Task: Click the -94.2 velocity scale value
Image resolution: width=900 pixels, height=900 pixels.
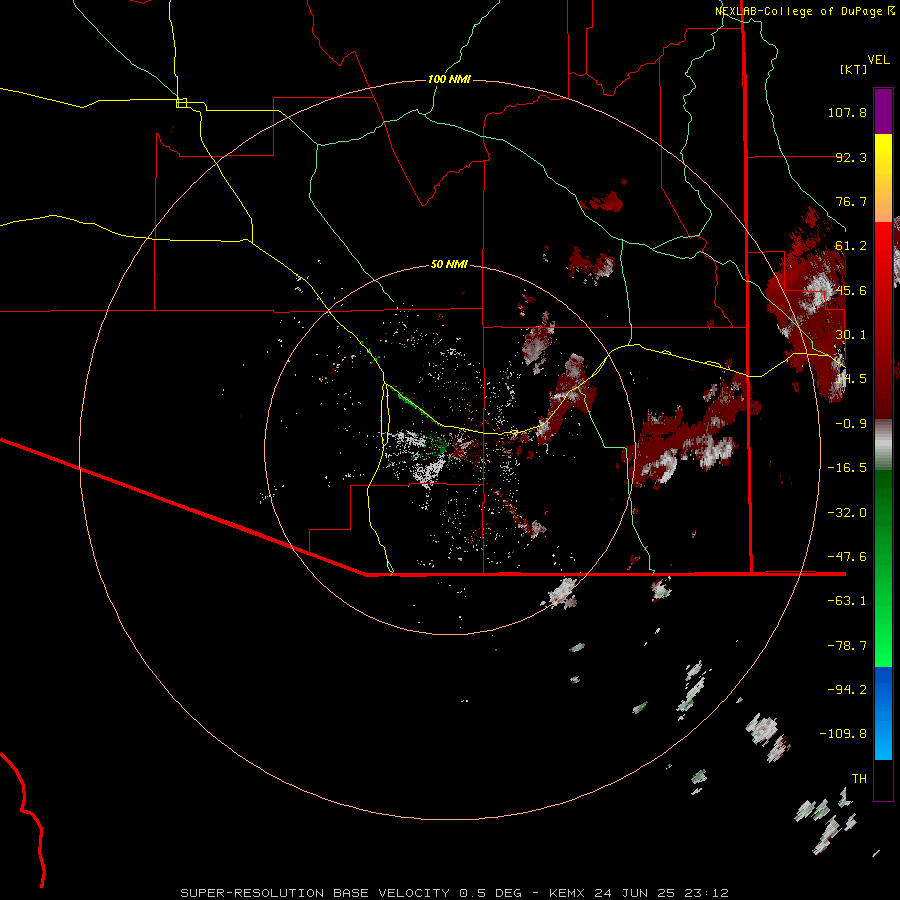Action: 847,690
